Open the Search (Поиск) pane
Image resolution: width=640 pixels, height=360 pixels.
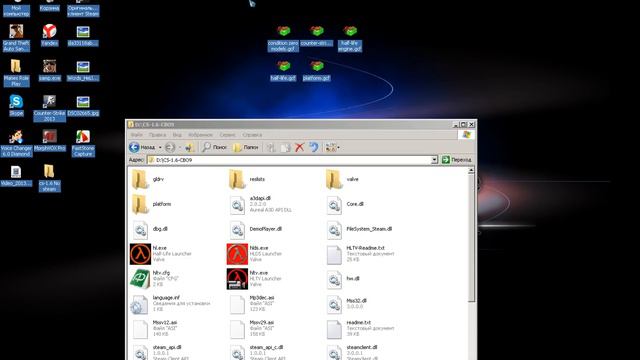[x=215, y=147]
